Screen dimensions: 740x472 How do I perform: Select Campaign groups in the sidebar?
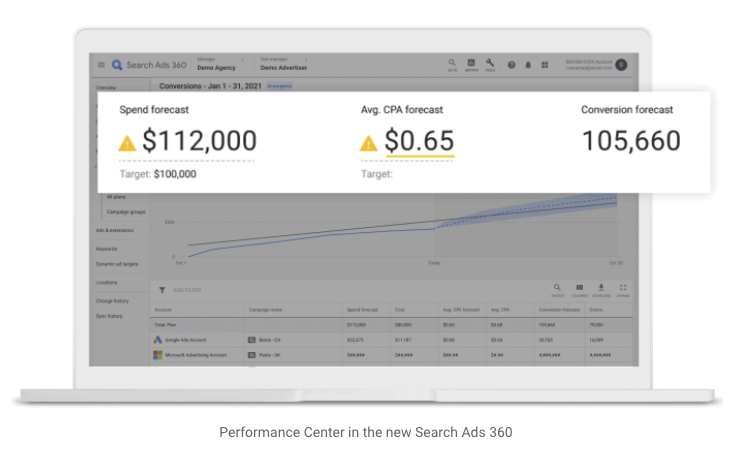pyautogui.click(x=125, y=212)
